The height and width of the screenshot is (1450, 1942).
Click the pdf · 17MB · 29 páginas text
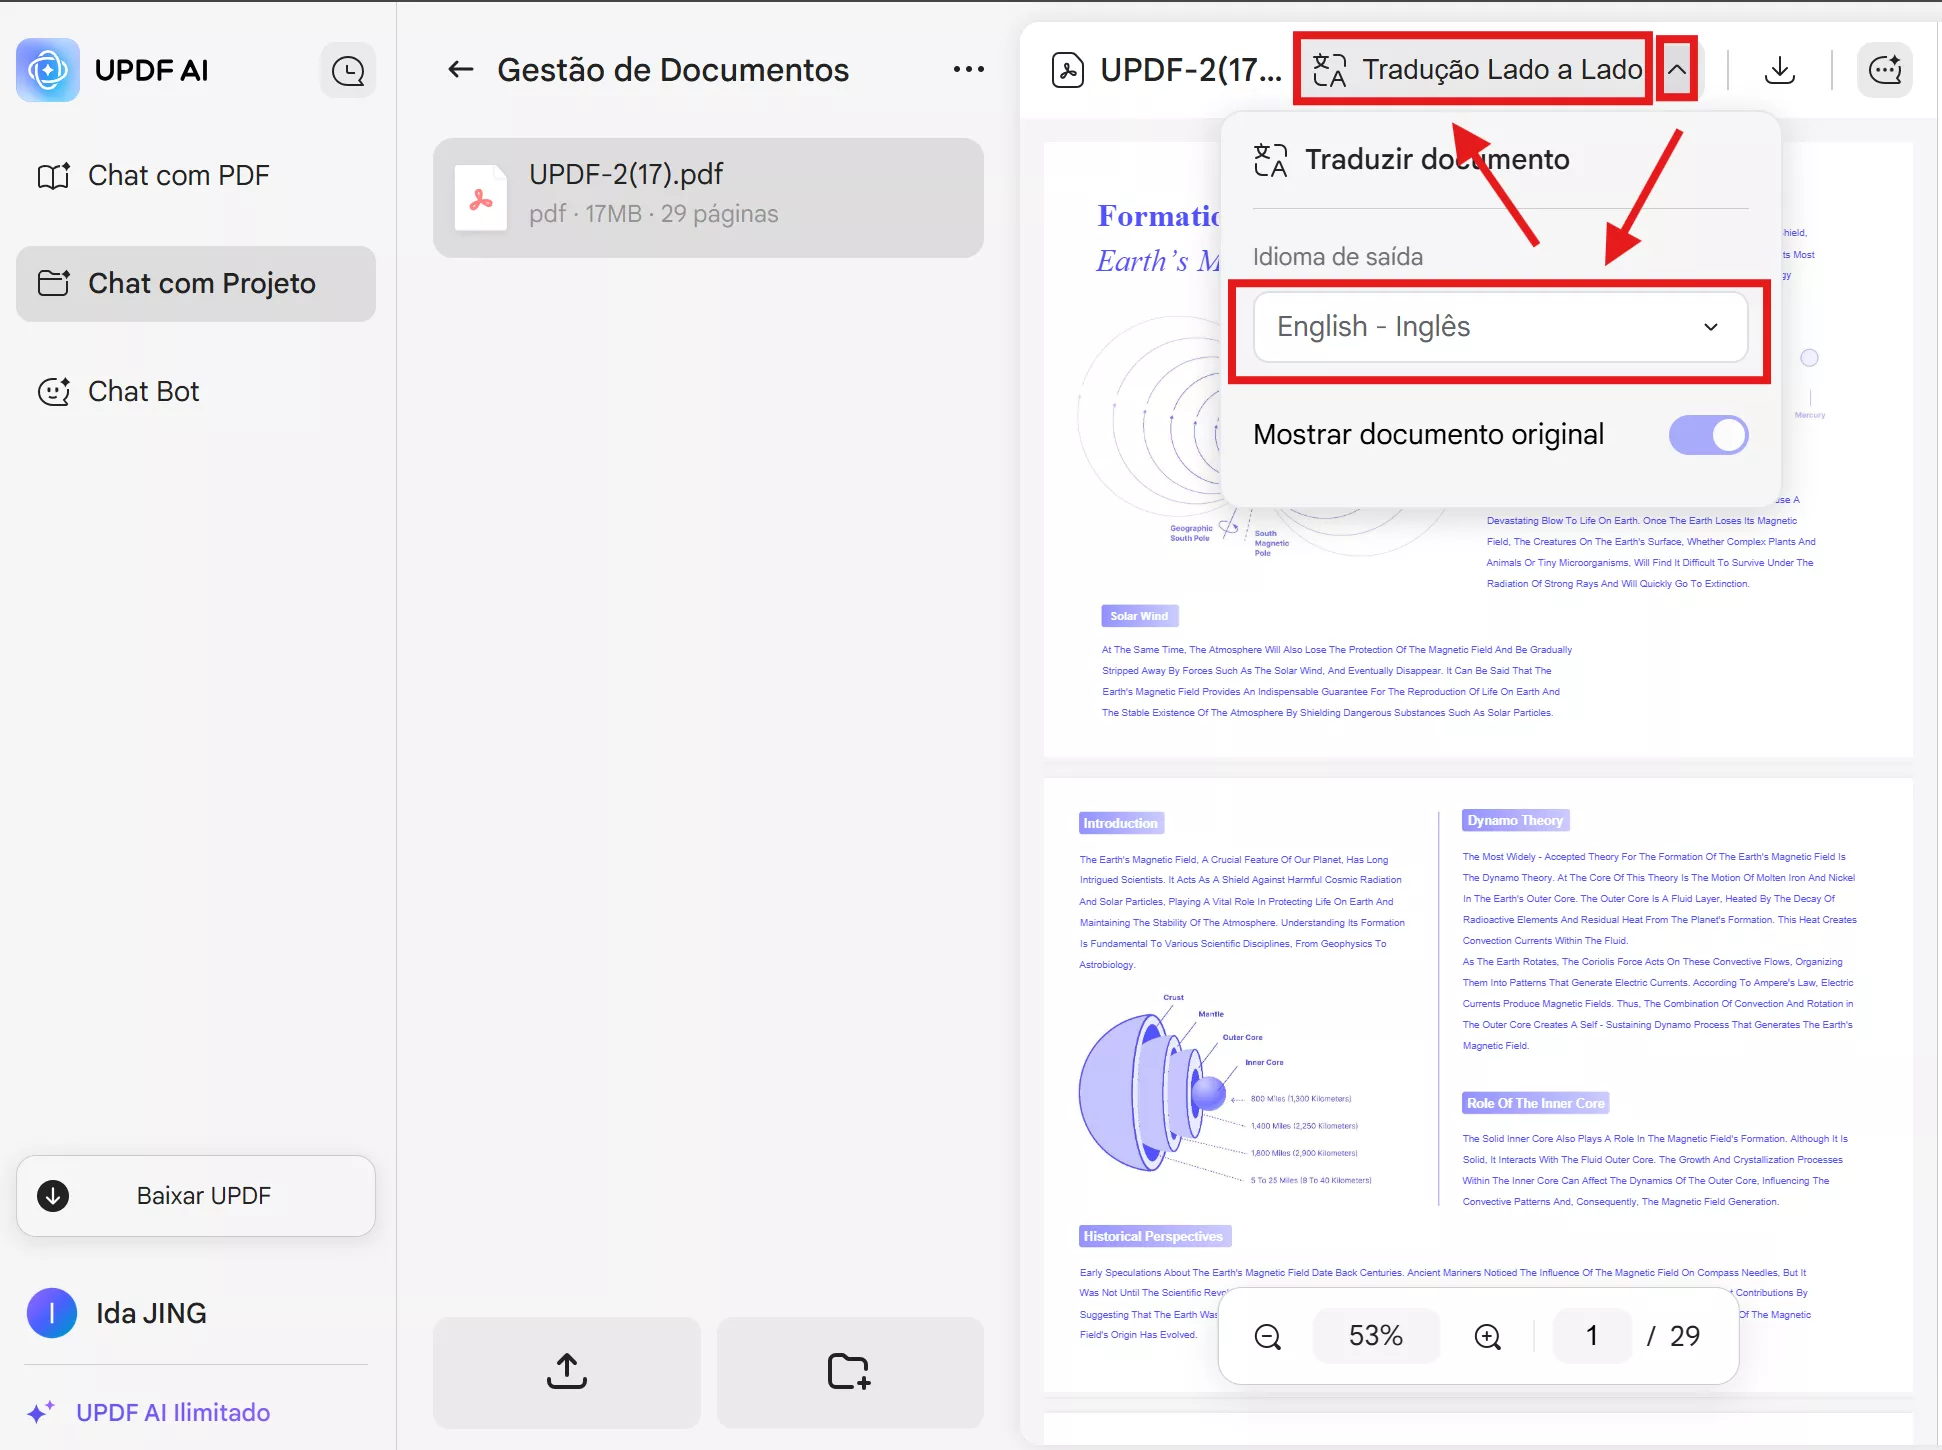[654, 214]
